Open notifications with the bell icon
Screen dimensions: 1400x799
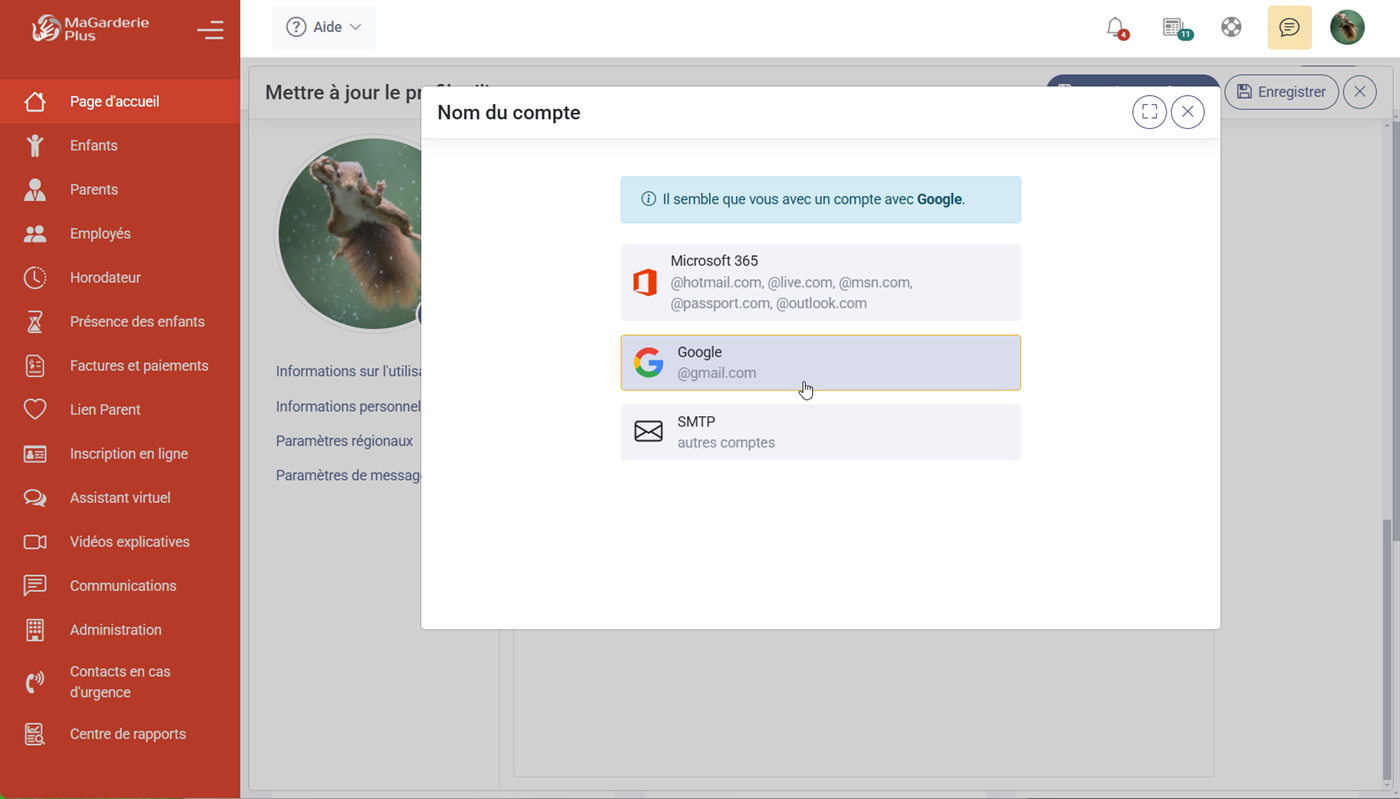[1116, 28]
